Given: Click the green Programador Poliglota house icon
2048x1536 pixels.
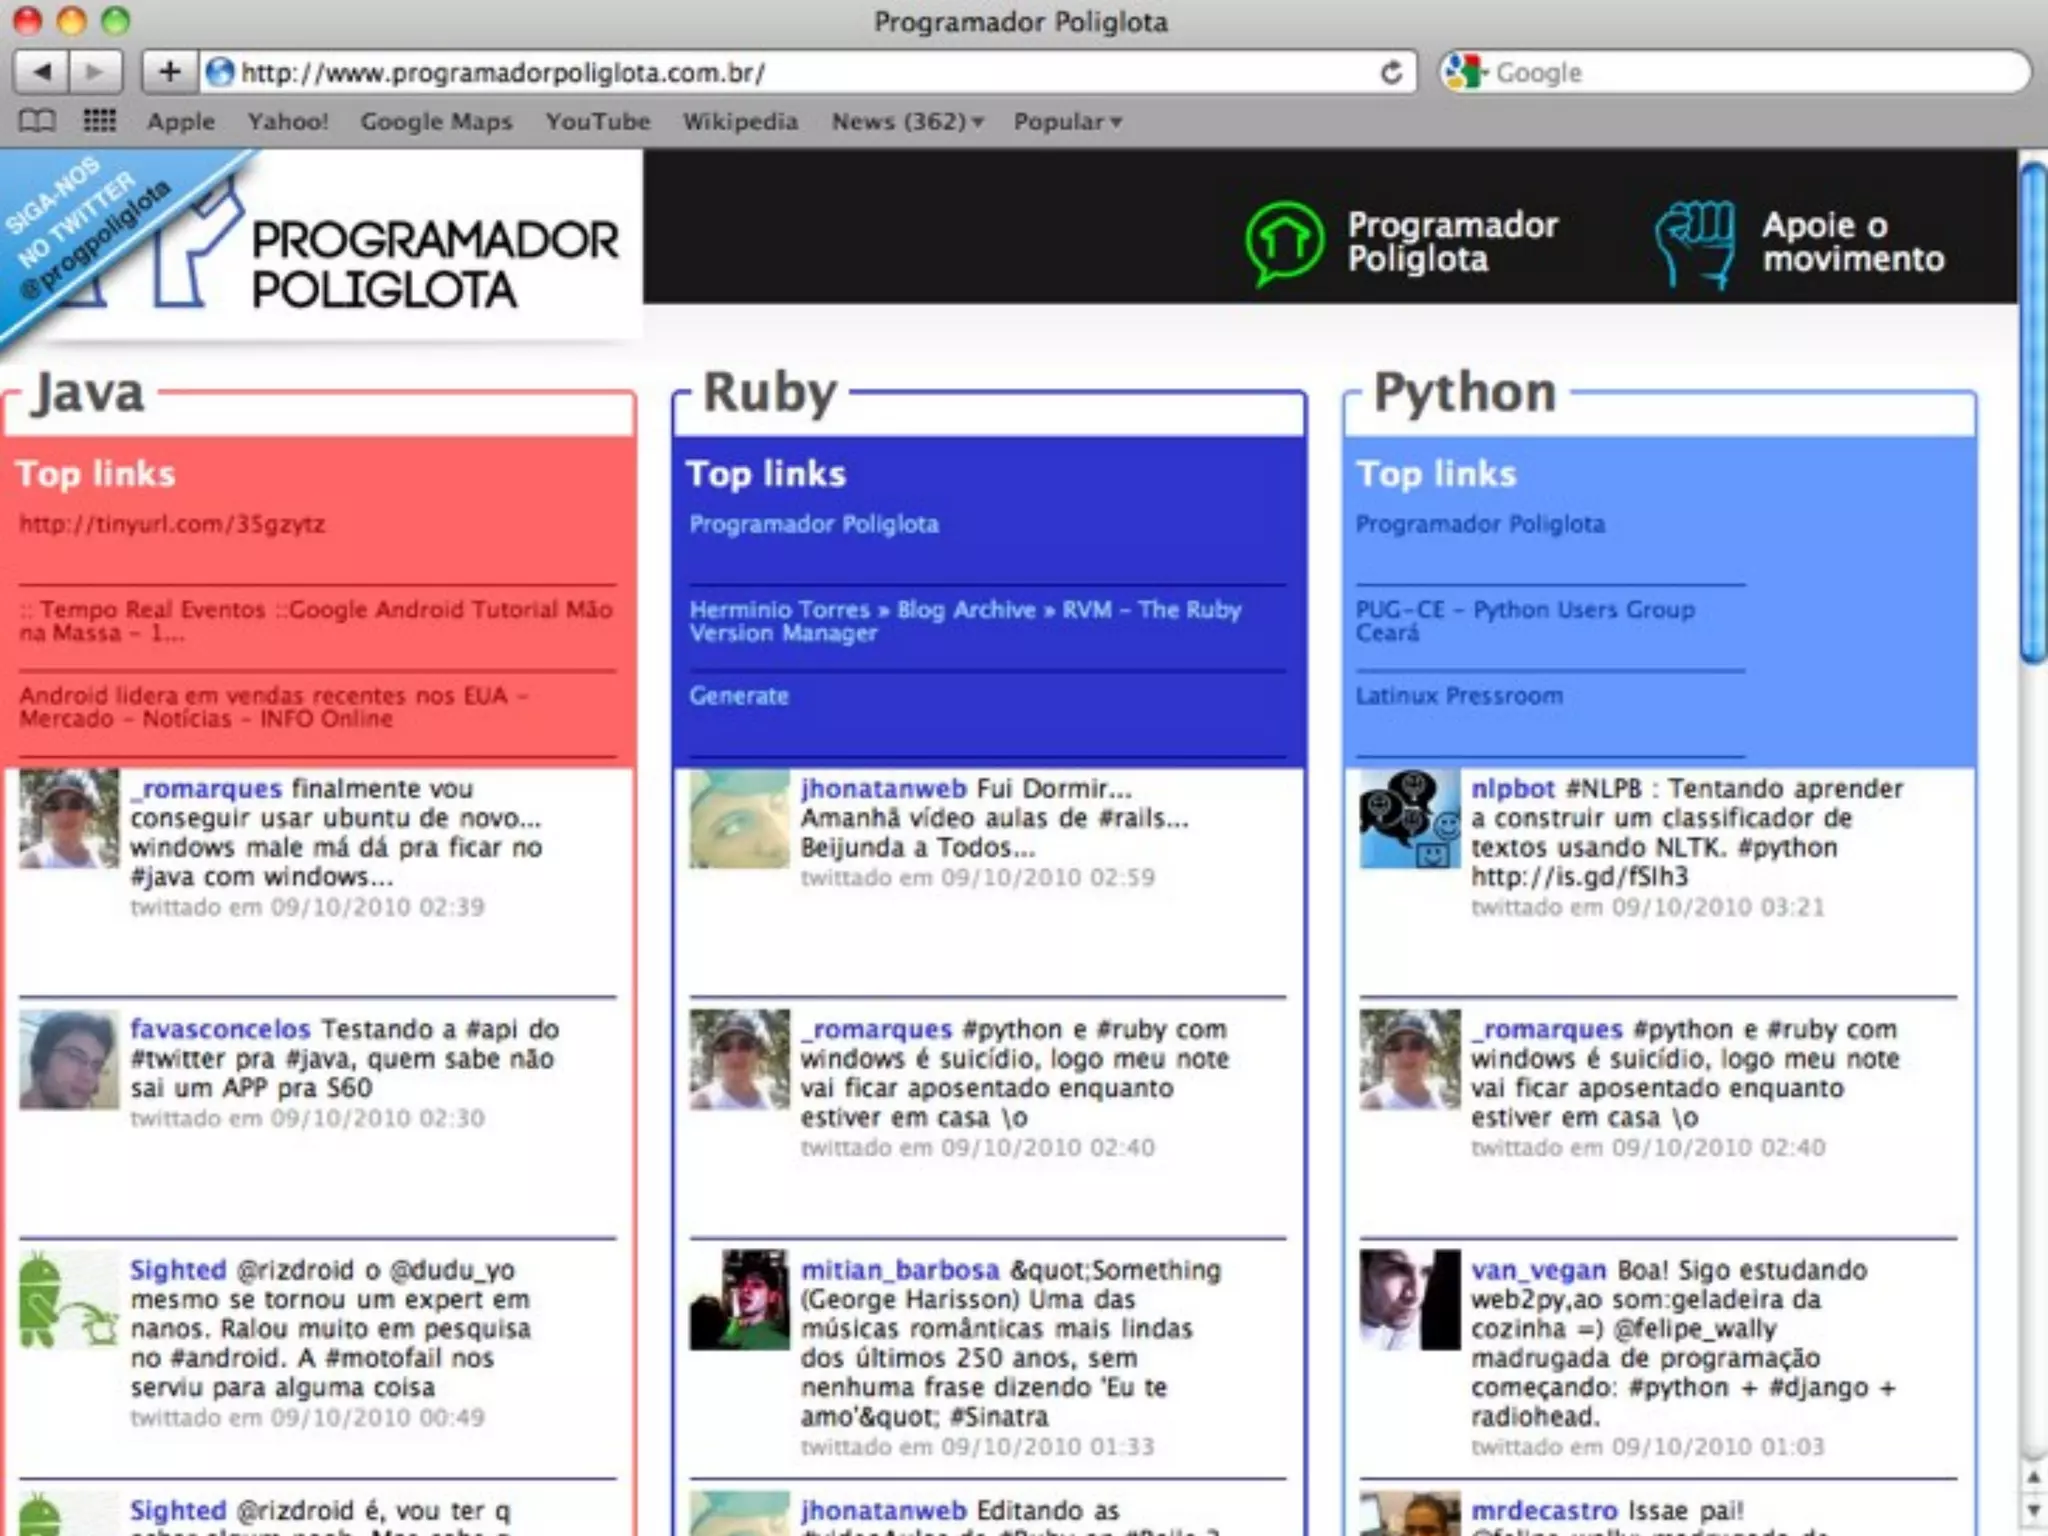Looking at the screenshot, I should tap(1284, 242).
